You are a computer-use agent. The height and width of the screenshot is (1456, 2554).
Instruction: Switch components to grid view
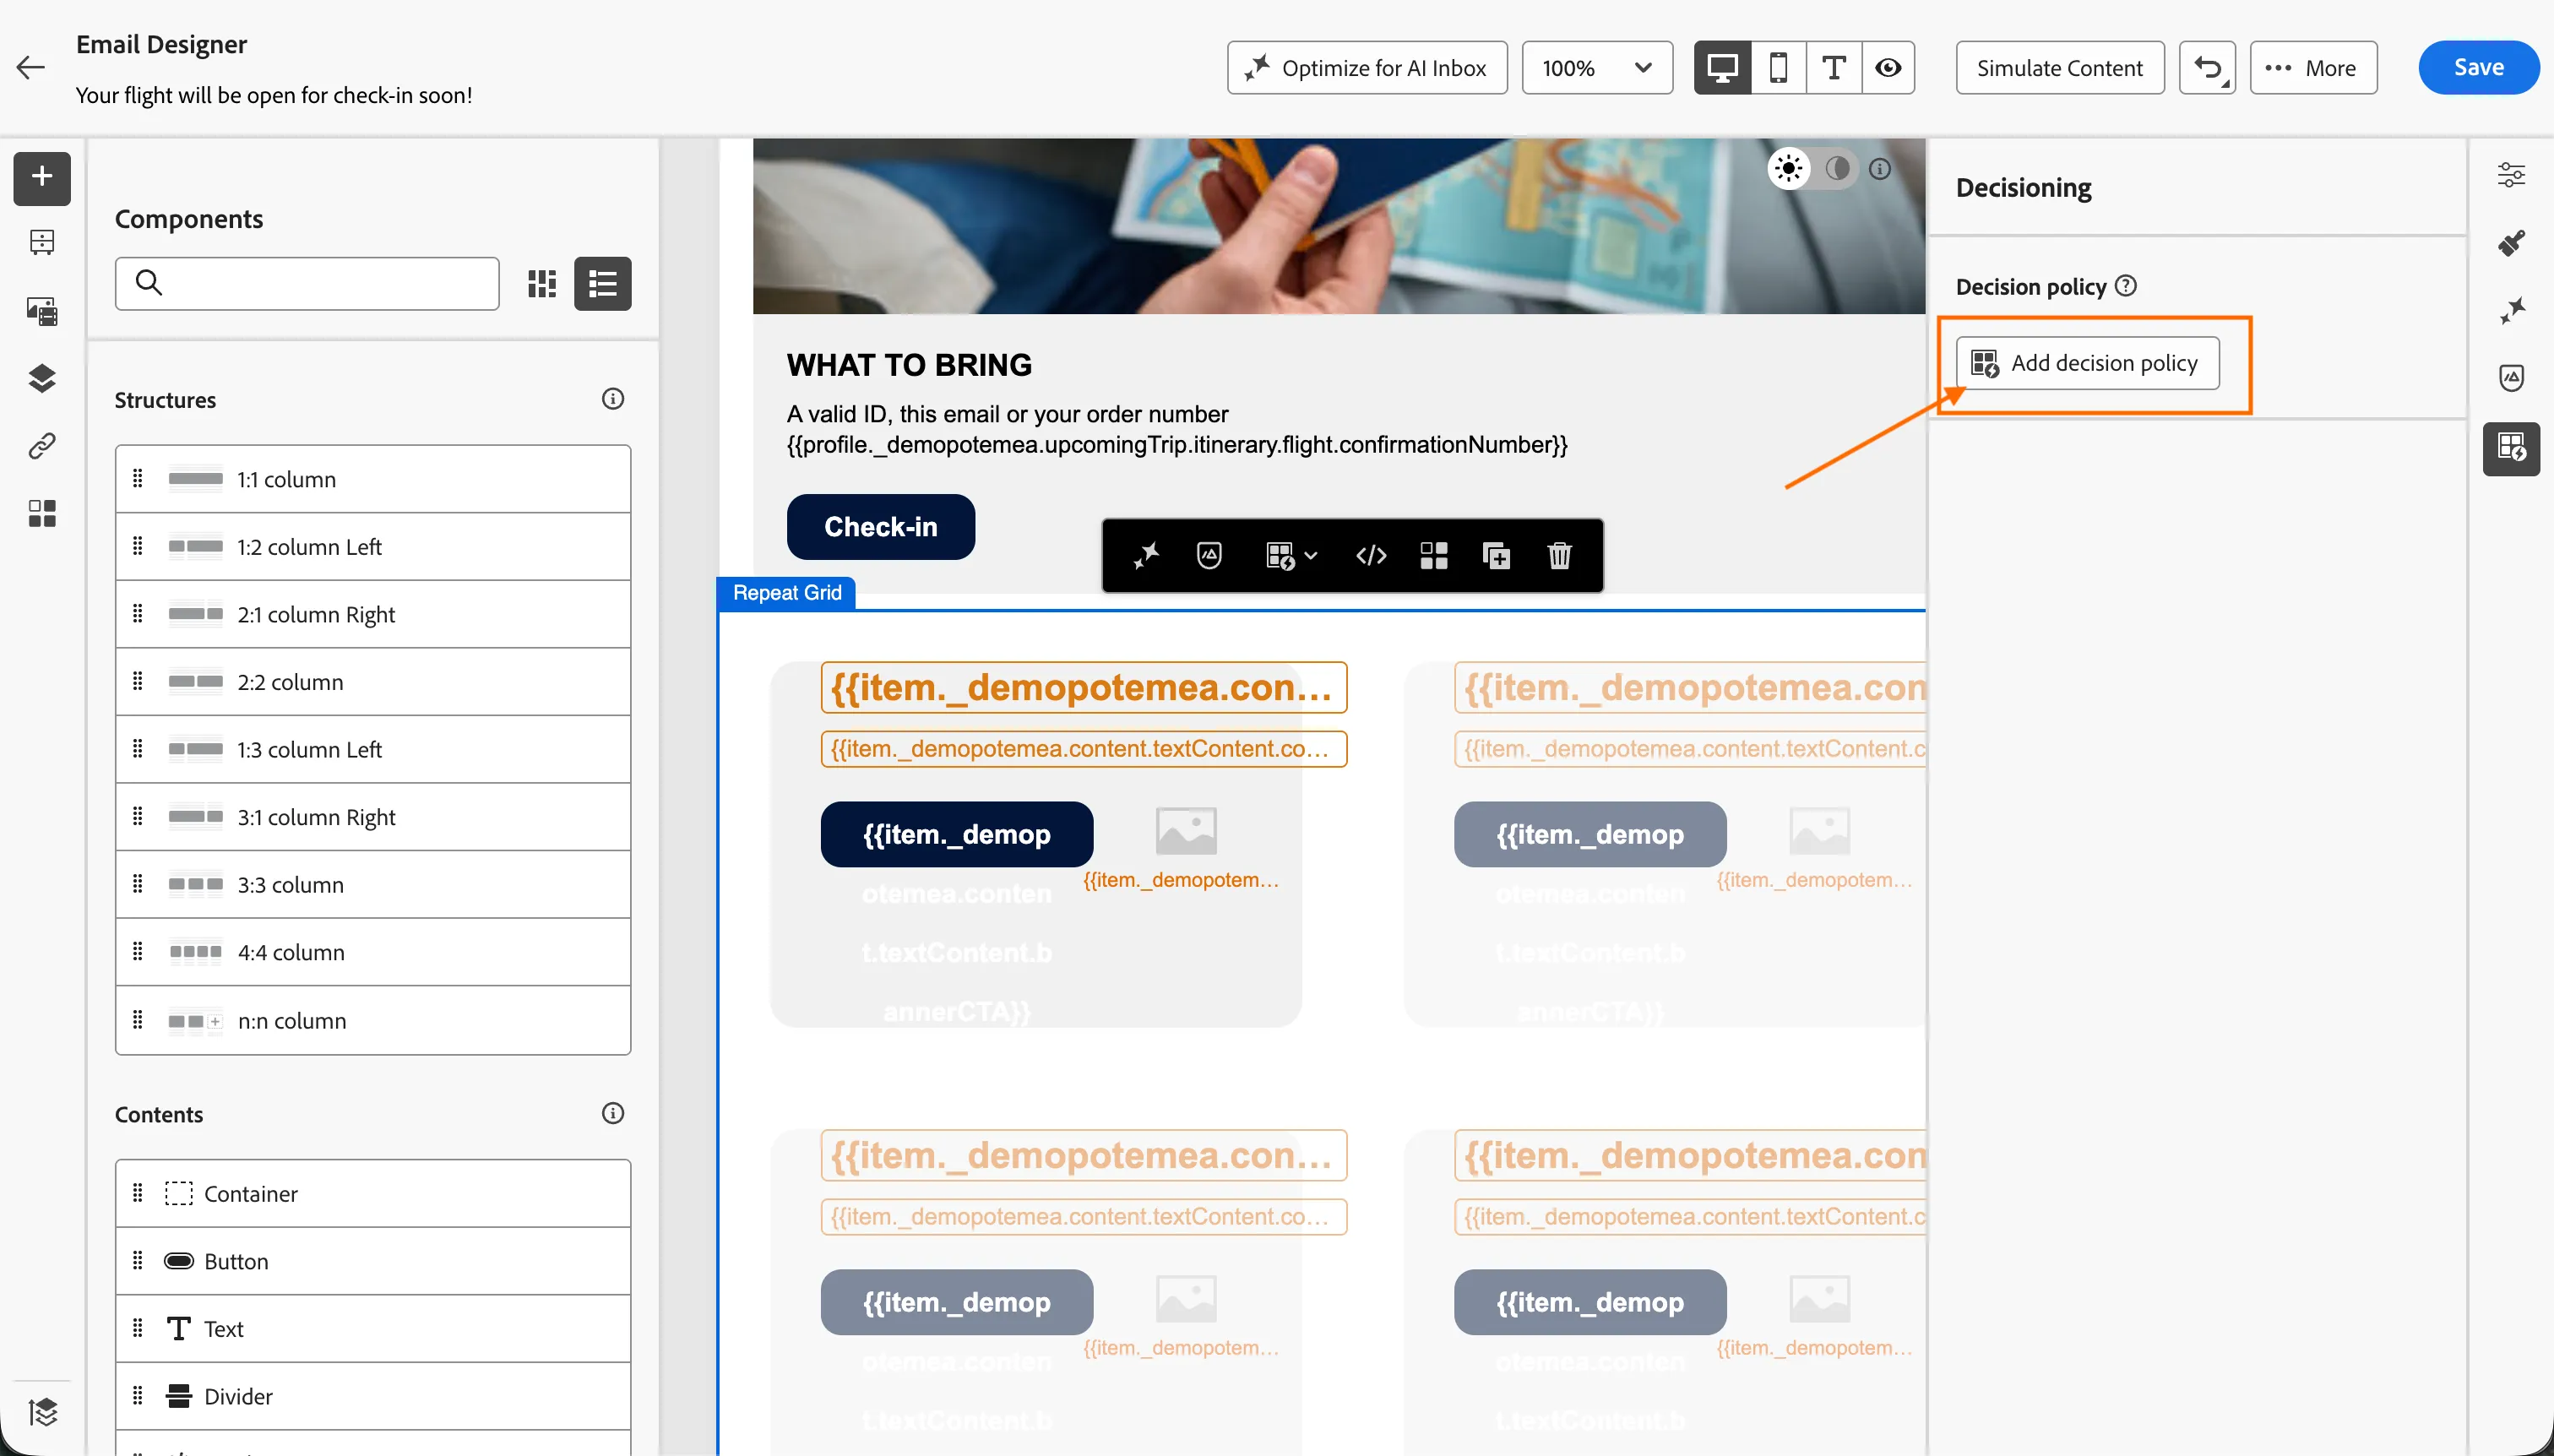542,284
